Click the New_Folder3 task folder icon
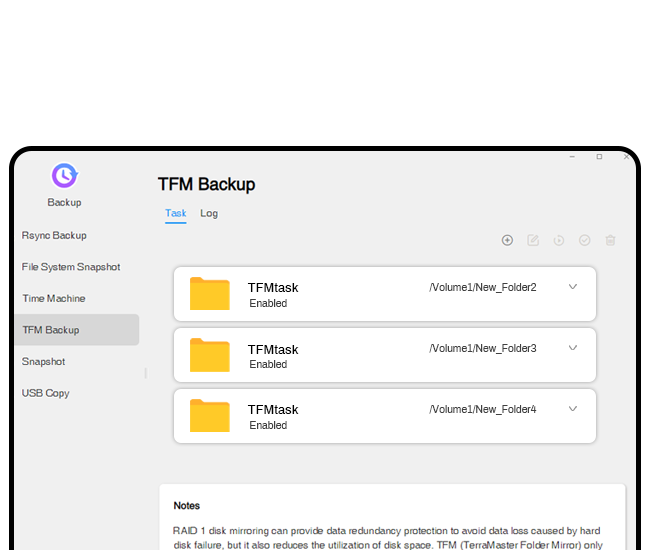648x550 pixels. point(210,355)
